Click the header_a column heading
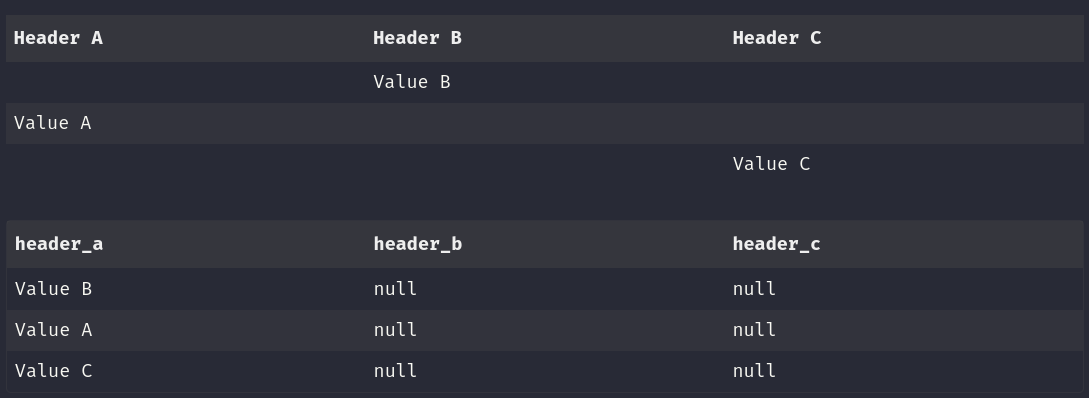Viewport: 1089px width, 398px height. [x=59, y=244]
